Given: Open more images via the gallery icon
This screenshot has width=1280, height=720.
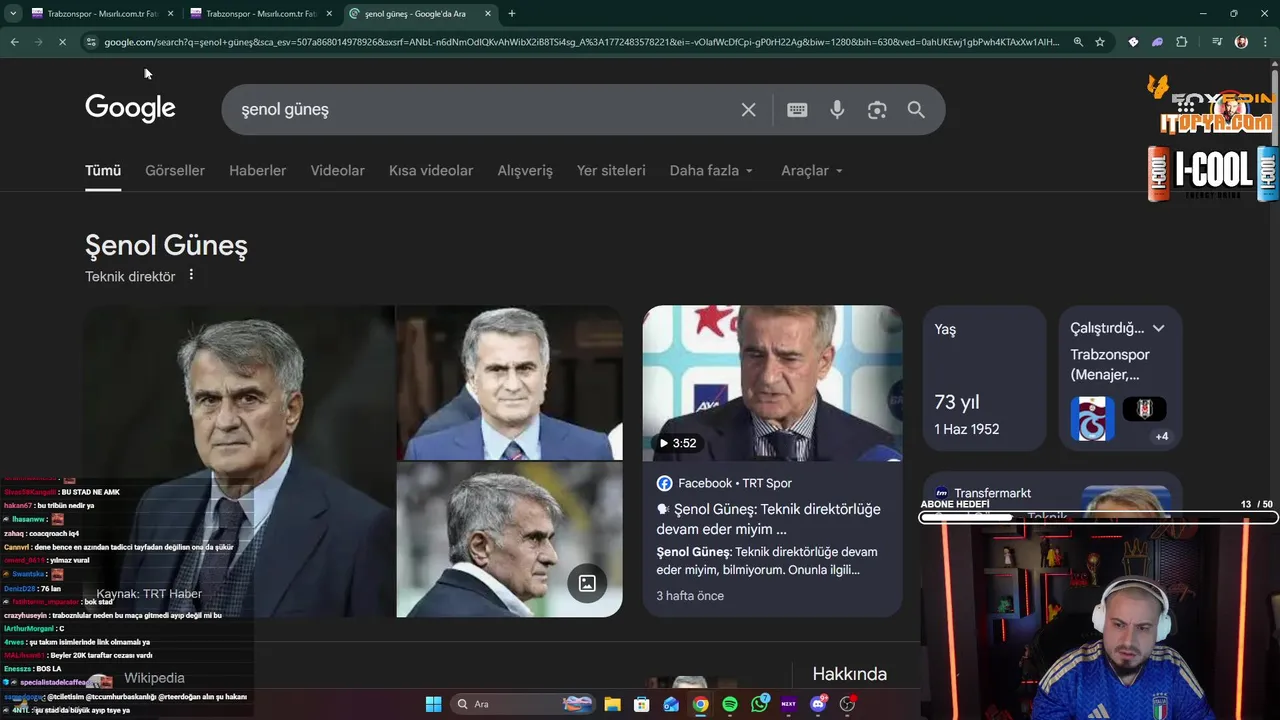Looking at the screenshot, I should click(587, 583).
